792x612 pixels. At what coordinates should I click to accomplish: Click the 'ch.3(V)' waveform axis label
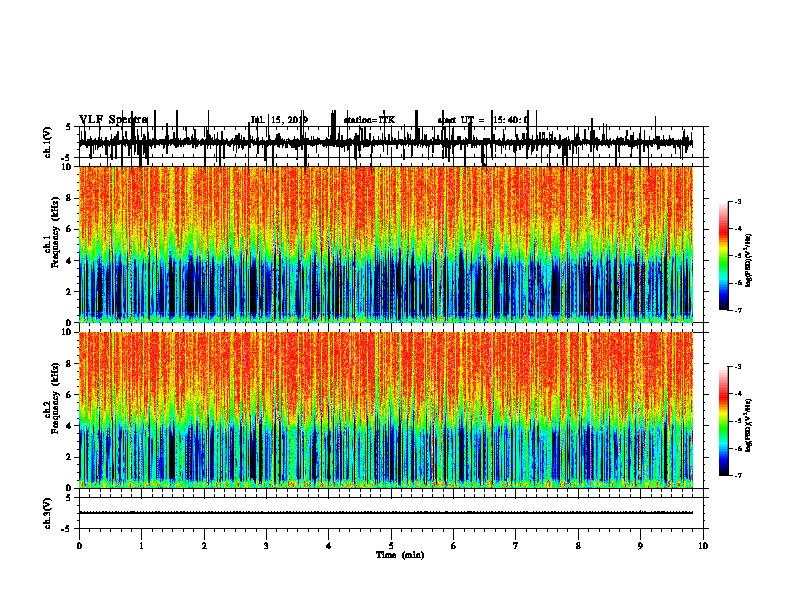[x=48, y=513]
